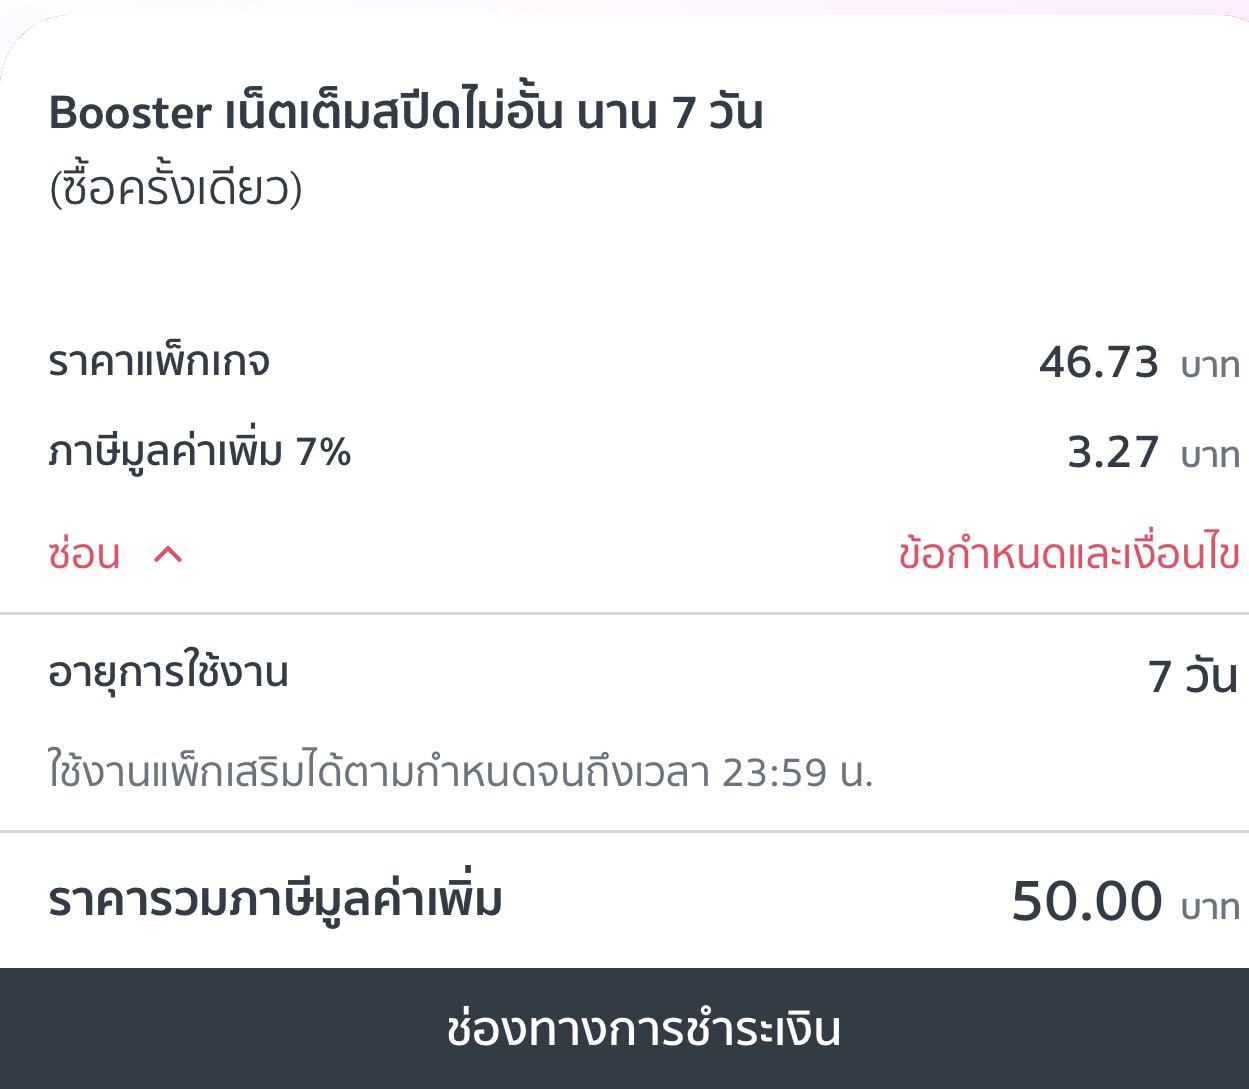
Task: Click the 50.00 total amount
Action: [x=1086, y=902]
